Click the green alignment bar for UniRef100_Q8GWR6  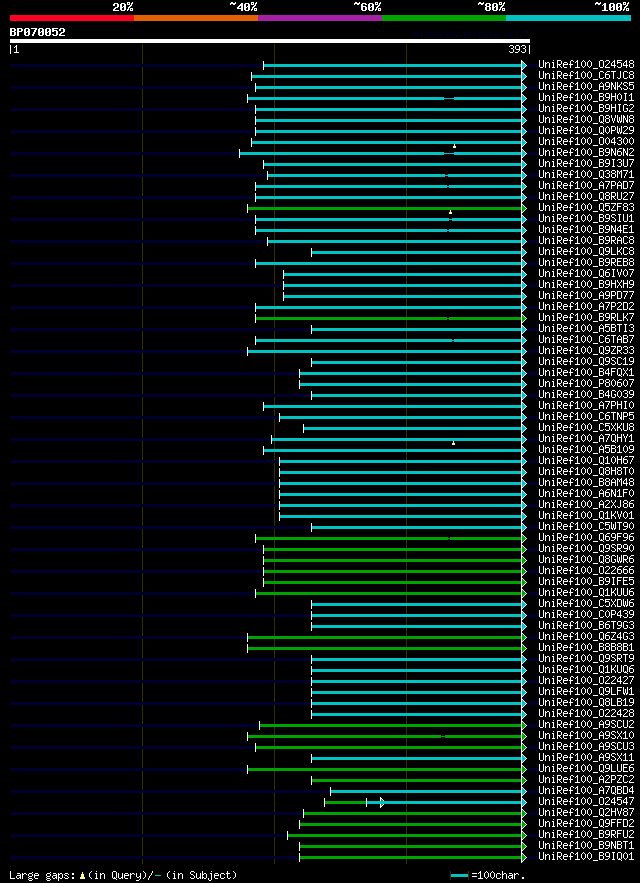(393, 560)
